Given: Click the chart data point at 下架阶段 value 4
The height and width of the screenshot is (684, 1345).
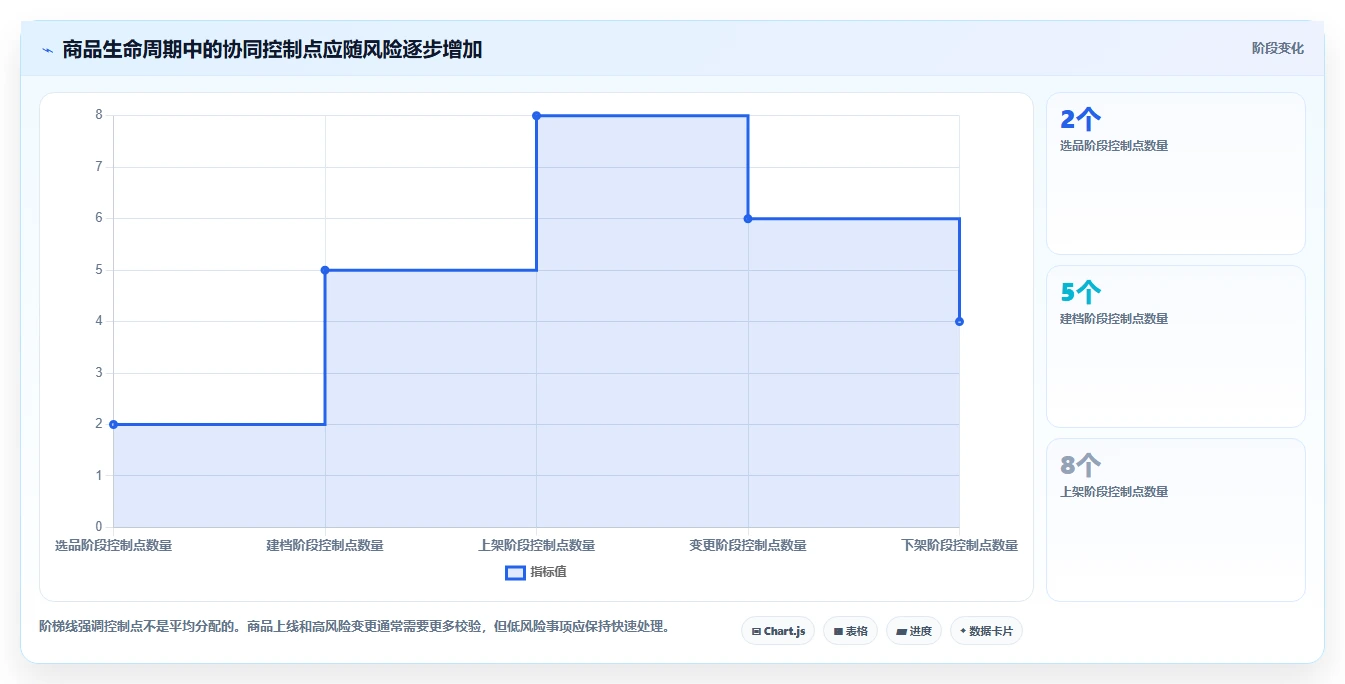Looking at the screenshot, I should tap(959, 321).
